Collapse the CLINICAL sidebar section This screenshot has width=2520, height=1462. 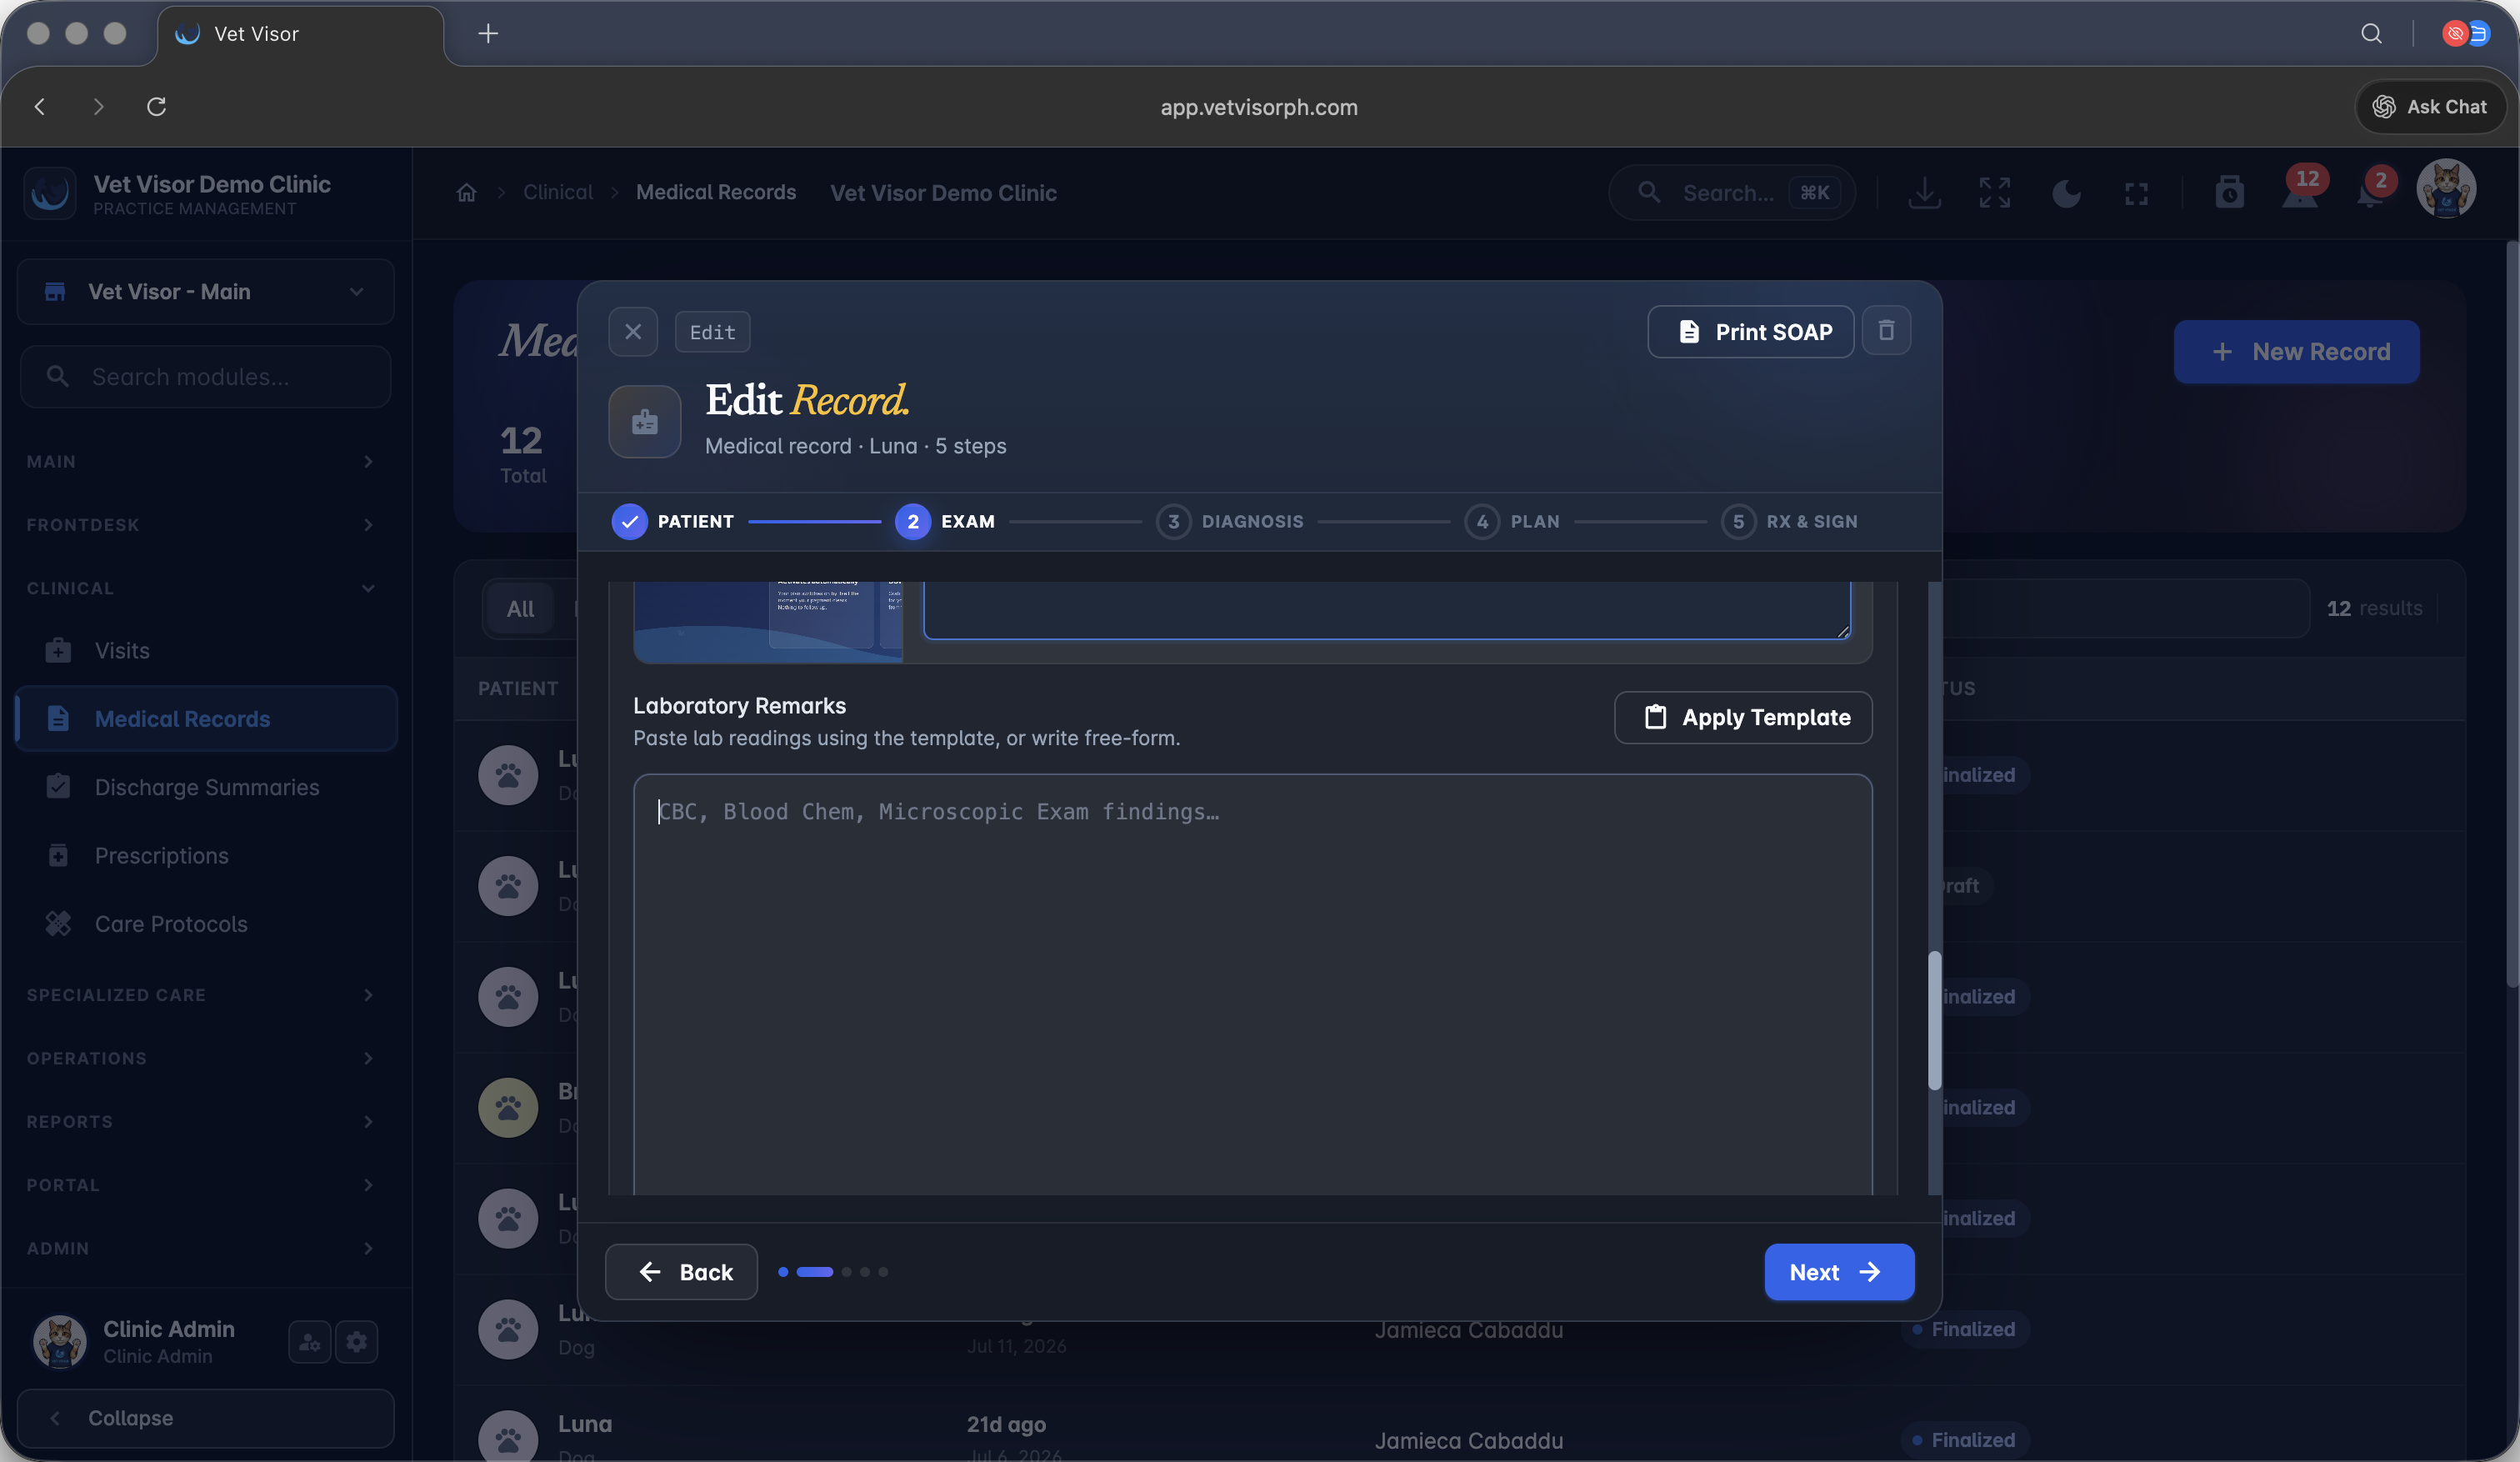pos(200,588)
